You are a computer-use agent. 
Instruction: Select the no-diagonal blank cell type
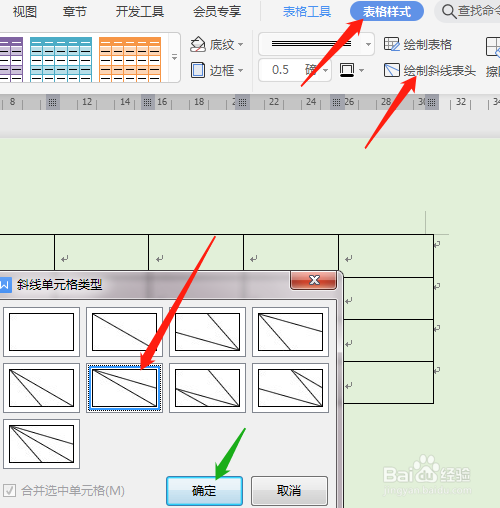pos(41,332)
